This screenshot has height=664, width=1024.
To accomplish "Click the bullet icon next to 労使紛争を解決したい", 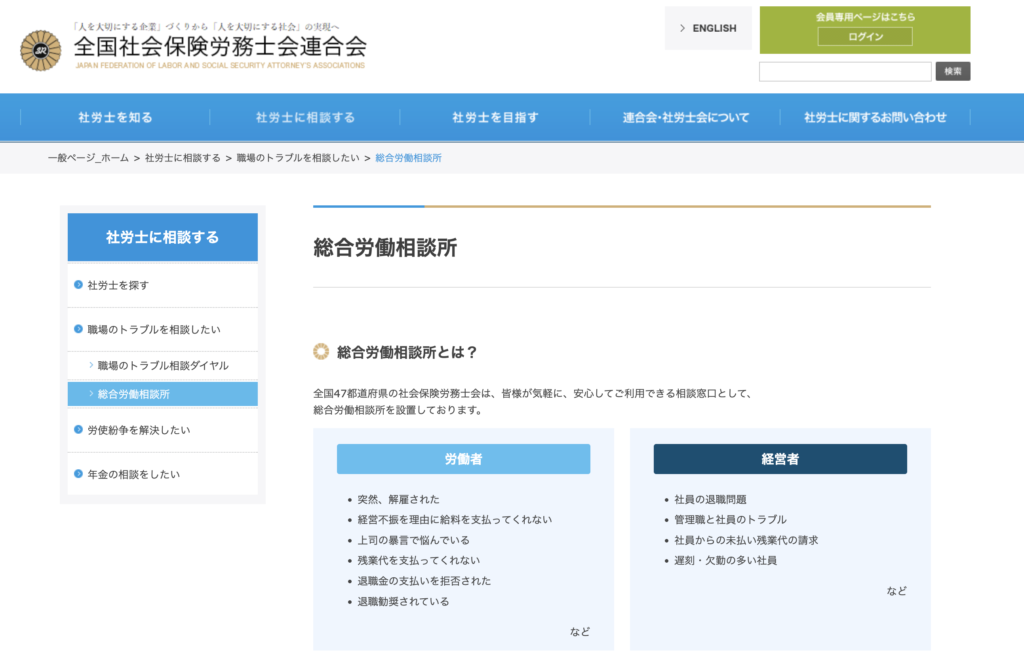I will click(78, 430).
